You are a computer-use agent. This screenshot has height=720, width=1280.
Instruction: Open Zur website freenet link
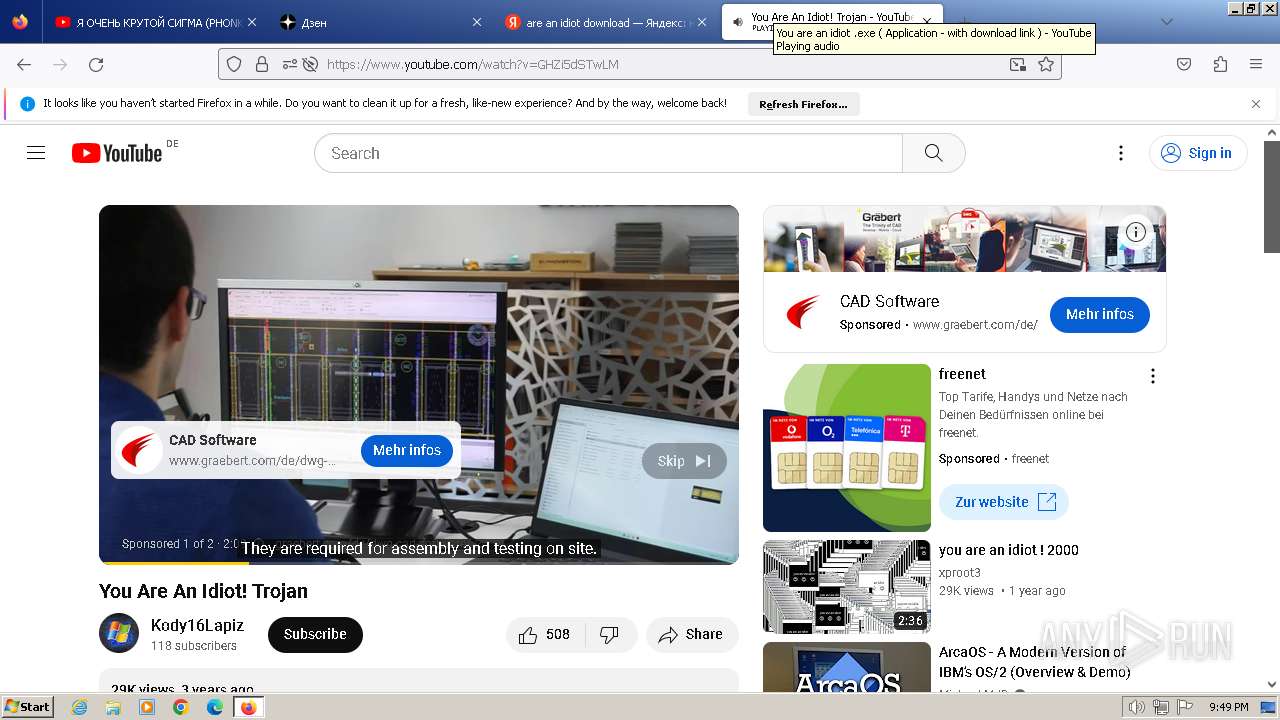pos(1004,502)
